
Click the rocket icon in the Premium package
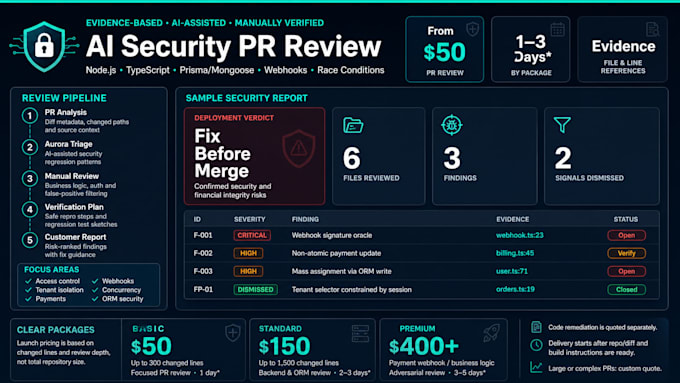pyautogui.click(x=491, y=333)
